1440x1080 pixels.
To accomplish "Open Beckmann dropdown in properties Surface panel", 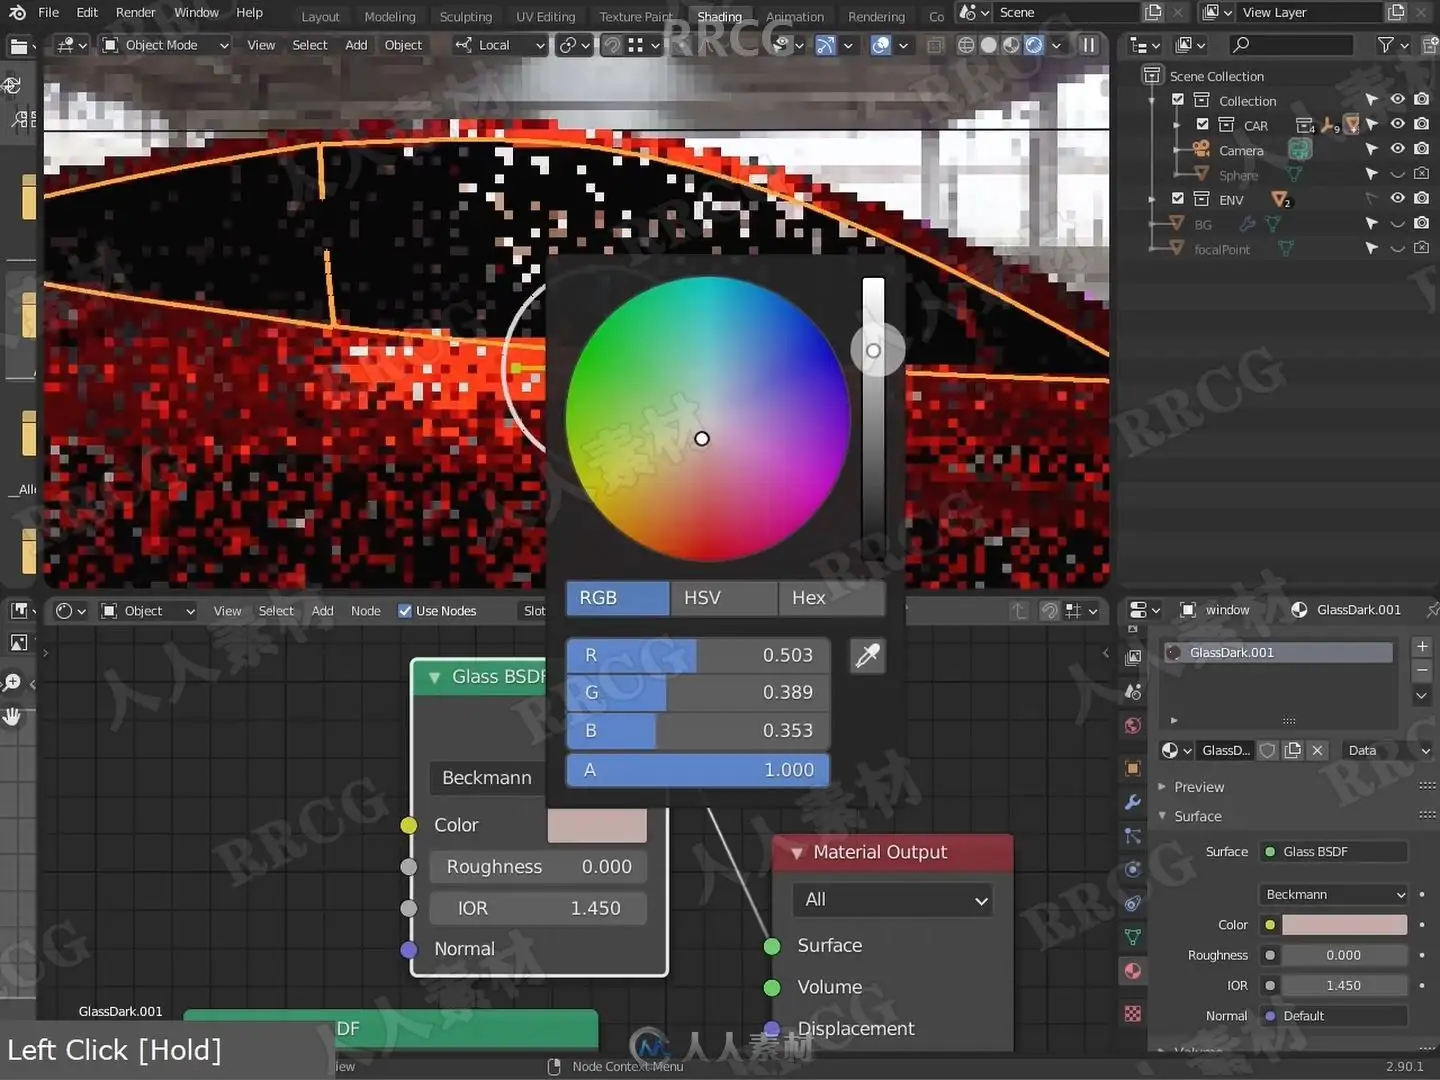I will (x=1334, y=894).
